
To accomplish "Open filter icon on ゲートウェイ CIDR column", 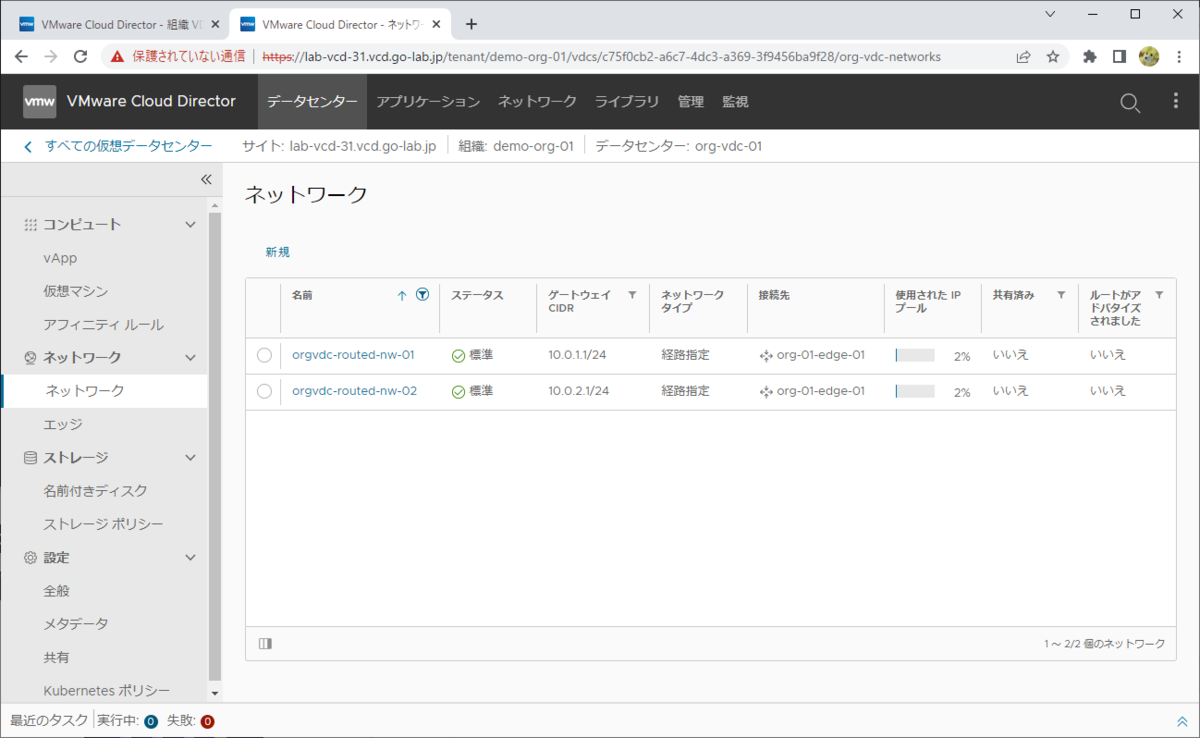I will pos(632,295).
